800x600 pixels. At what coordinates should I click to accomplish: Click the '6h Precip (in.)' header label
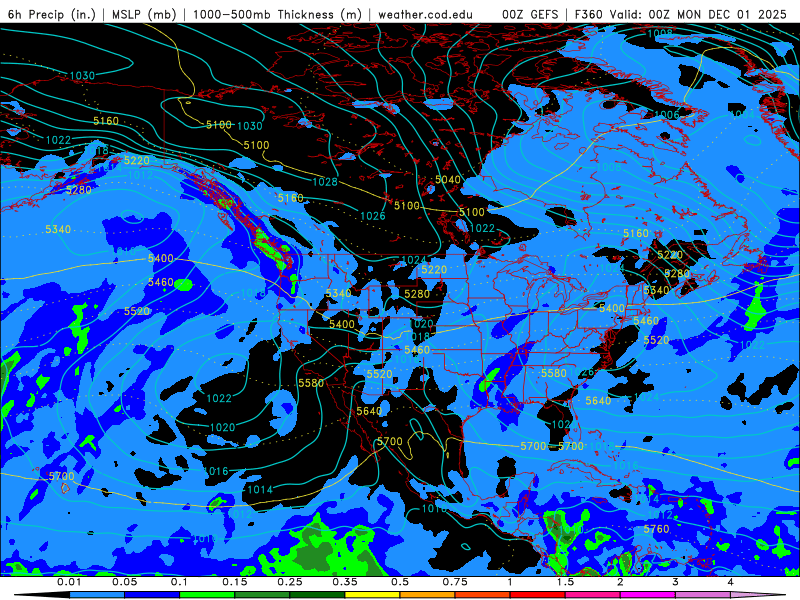tap(52, 14)
